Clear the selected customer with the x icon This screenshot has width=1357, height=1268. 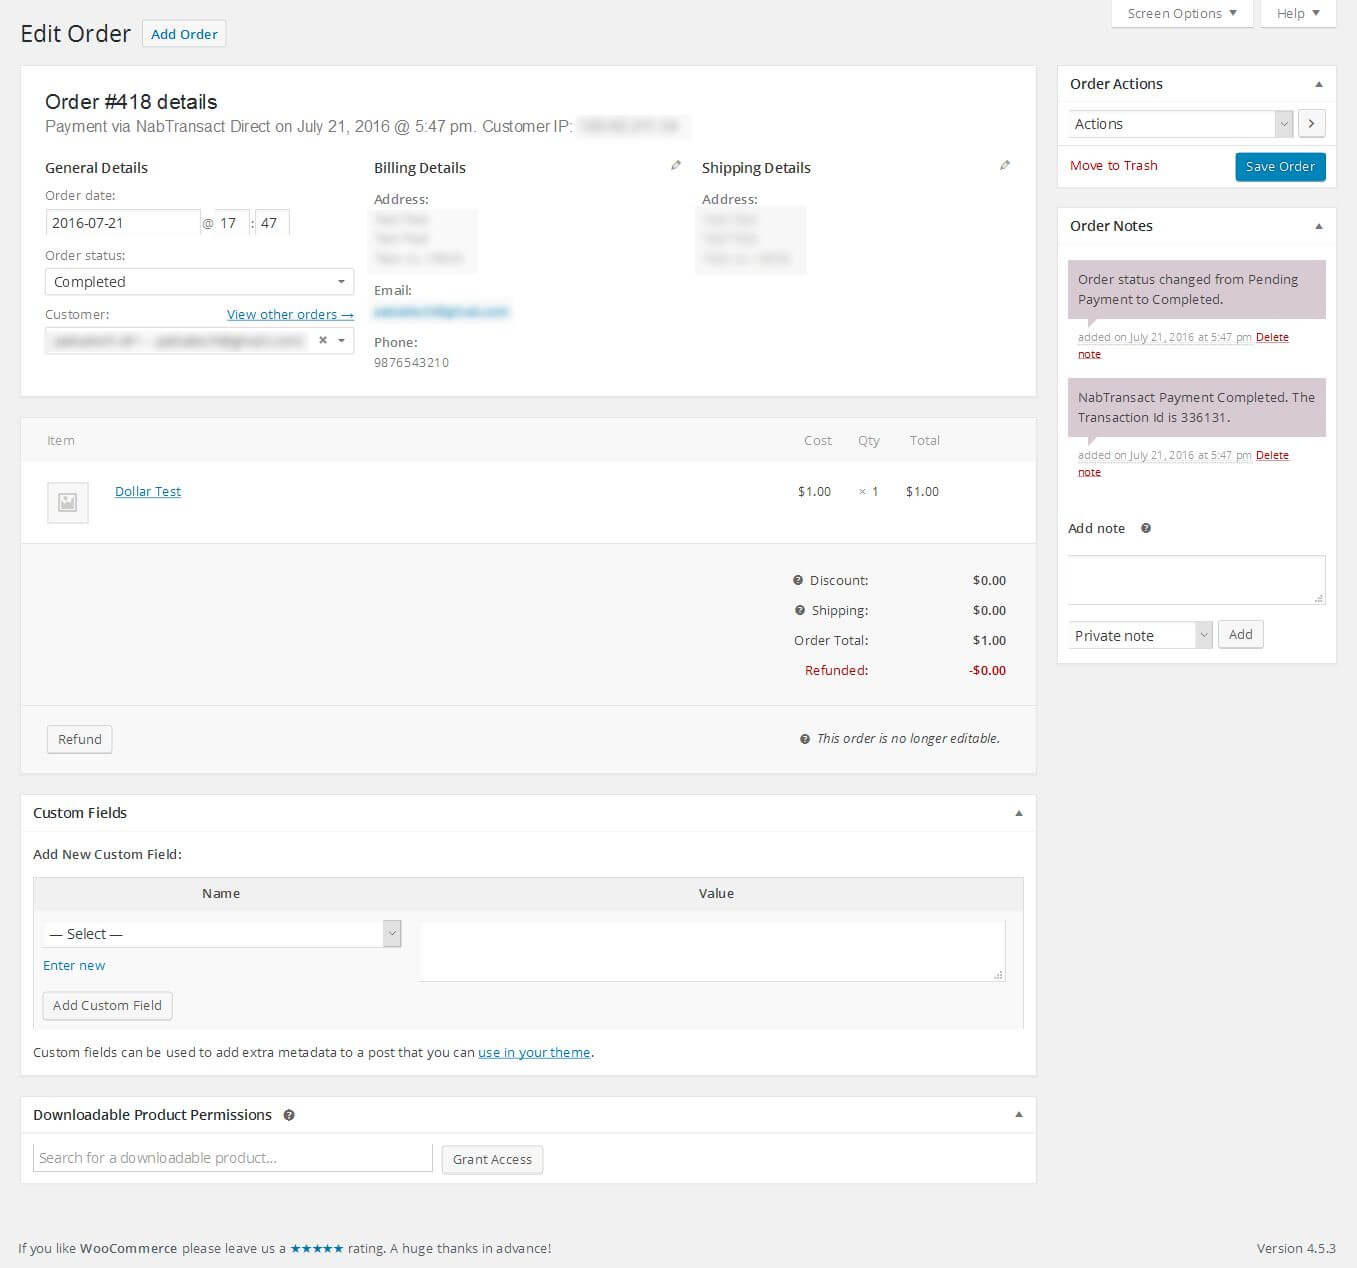pyautogui.click(x=322, y=340)
